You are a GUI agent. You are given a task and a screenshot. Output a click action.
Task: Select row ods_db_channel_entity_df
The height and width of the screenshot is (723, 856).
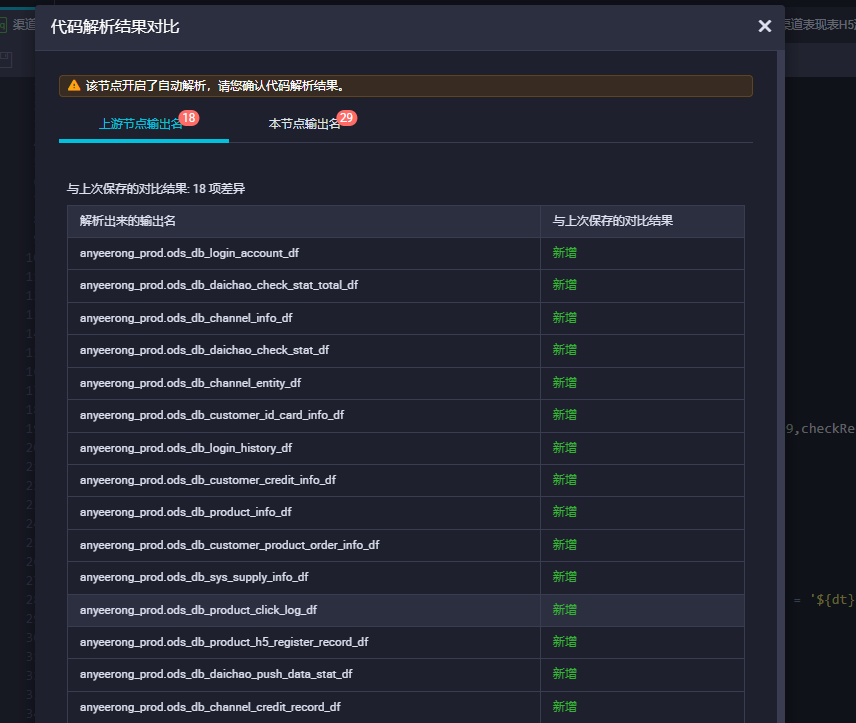point(406,383)
